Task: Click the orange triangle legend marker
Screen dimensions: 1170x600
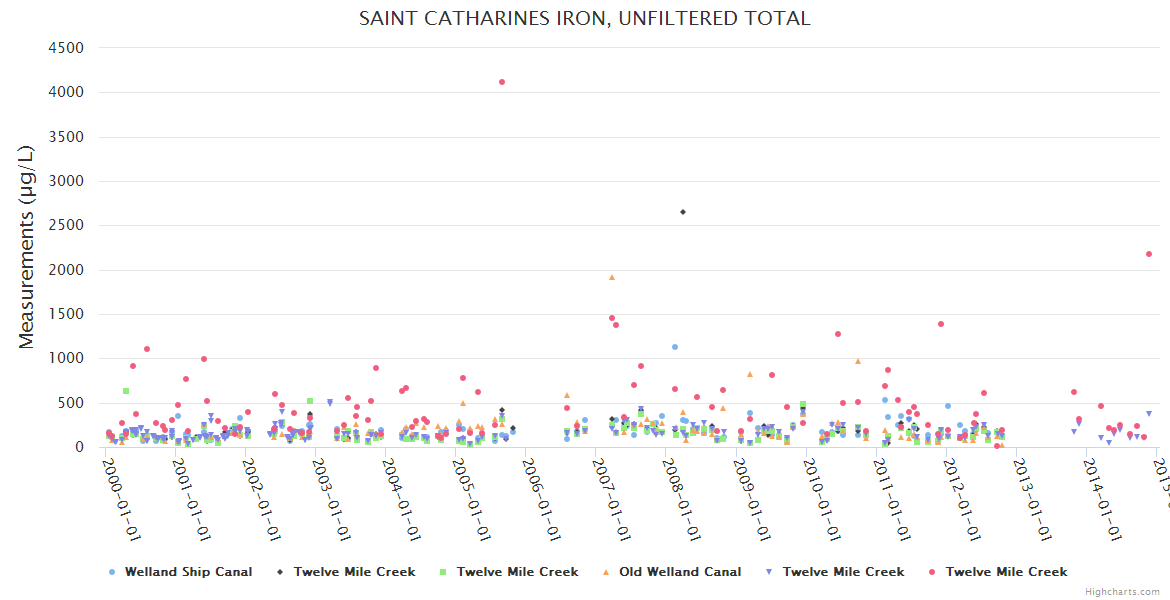Action: click(606, 572)
